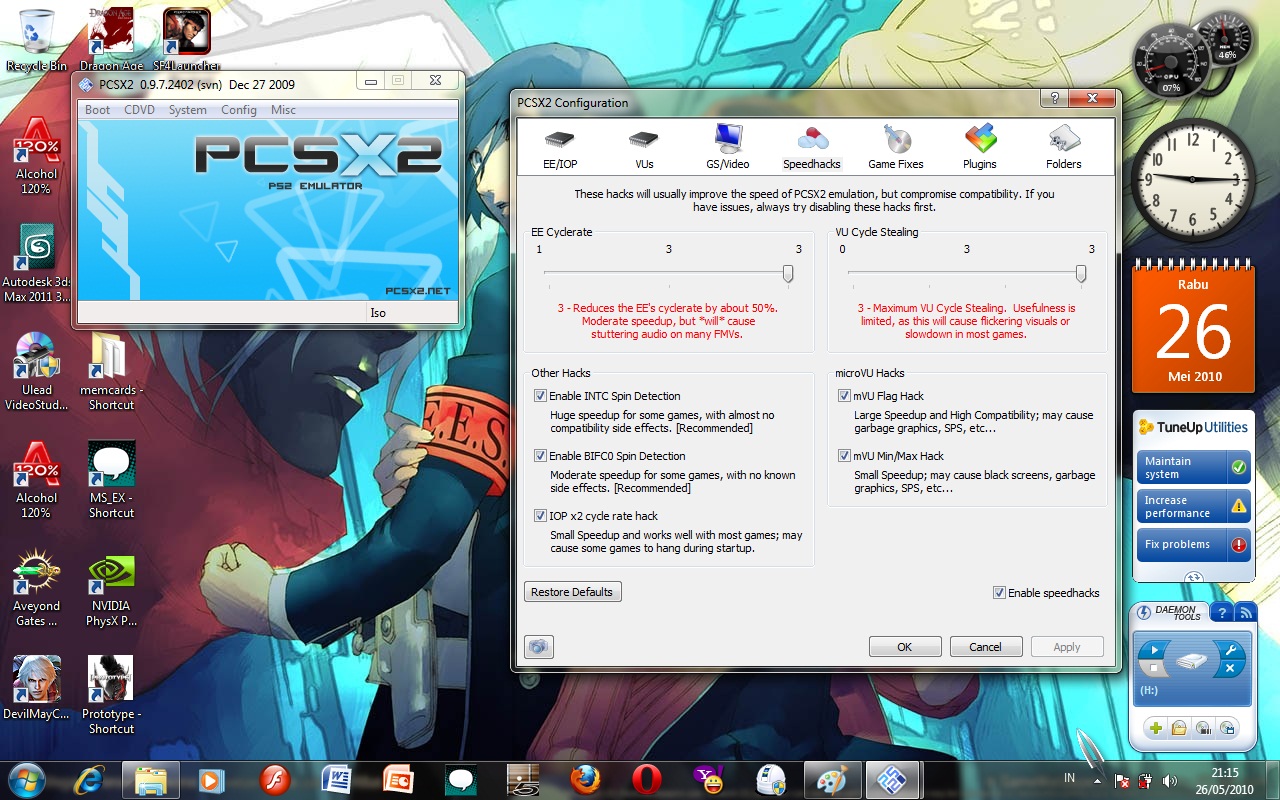The height and width of the screenshot is (800, 1280).
Task: Open the Boot menu in PCSX2
Action: pos(98,110)
